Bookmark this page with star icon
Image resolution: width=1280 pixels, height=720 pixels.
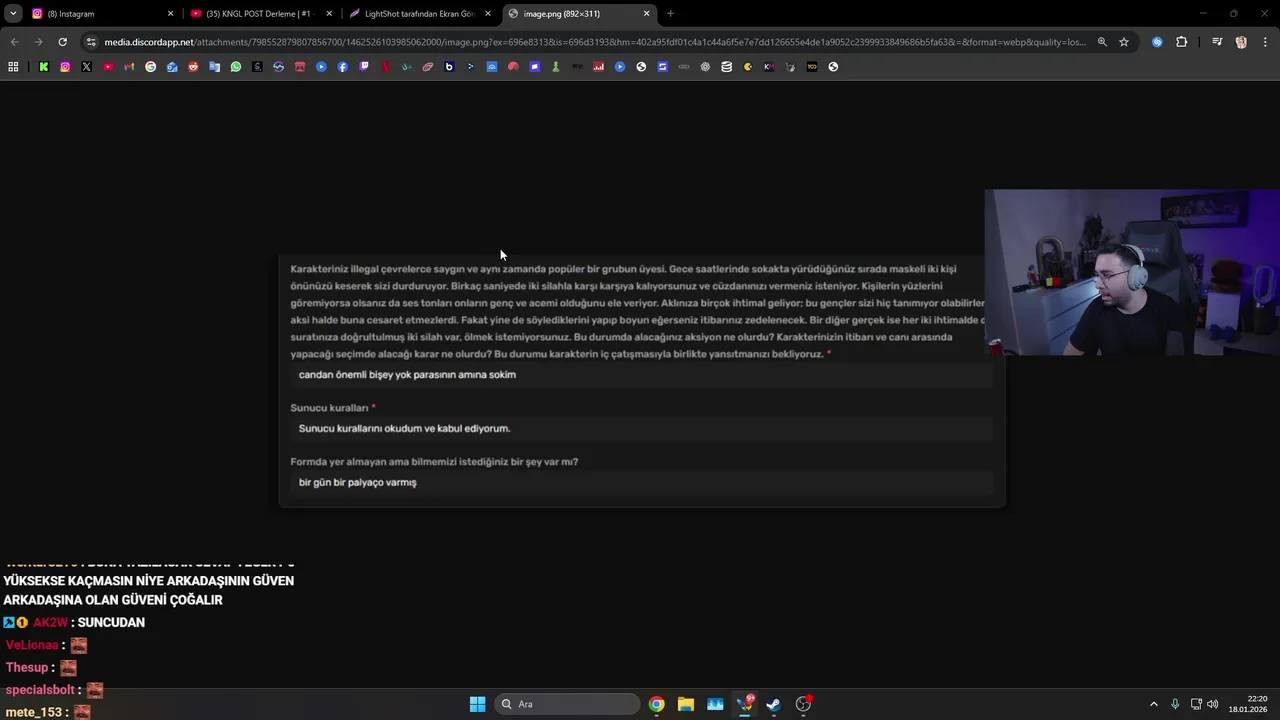(x=1124, y=42)
